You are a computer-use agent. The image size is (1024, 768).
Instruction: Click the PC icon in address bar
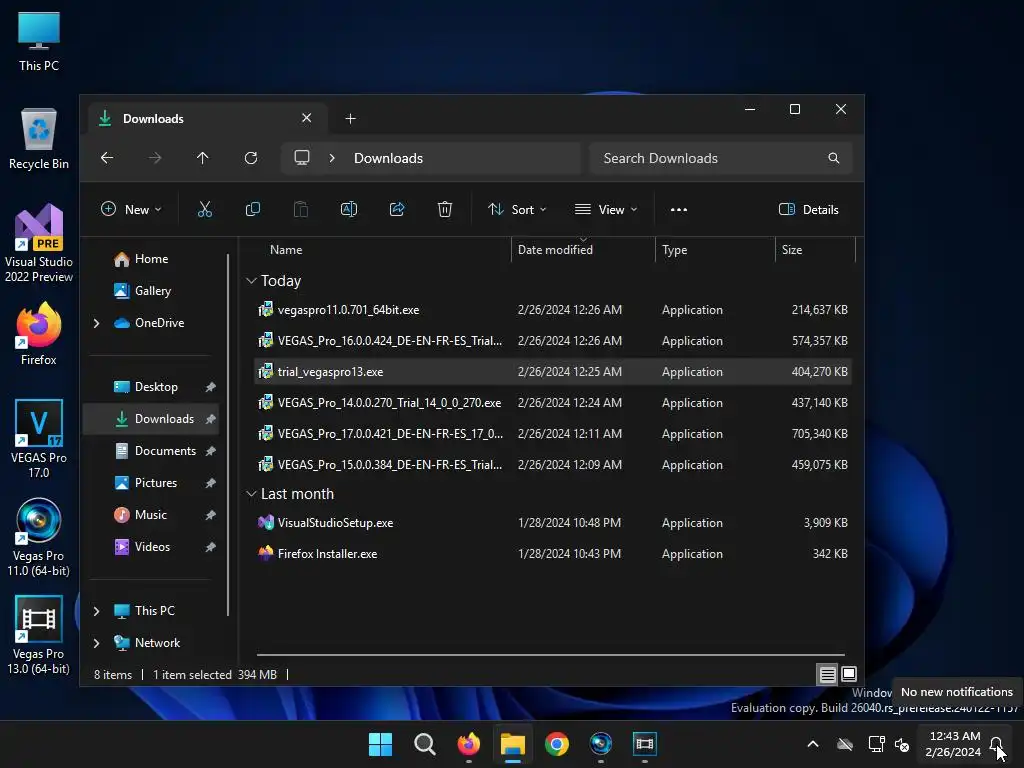[302, 158]
